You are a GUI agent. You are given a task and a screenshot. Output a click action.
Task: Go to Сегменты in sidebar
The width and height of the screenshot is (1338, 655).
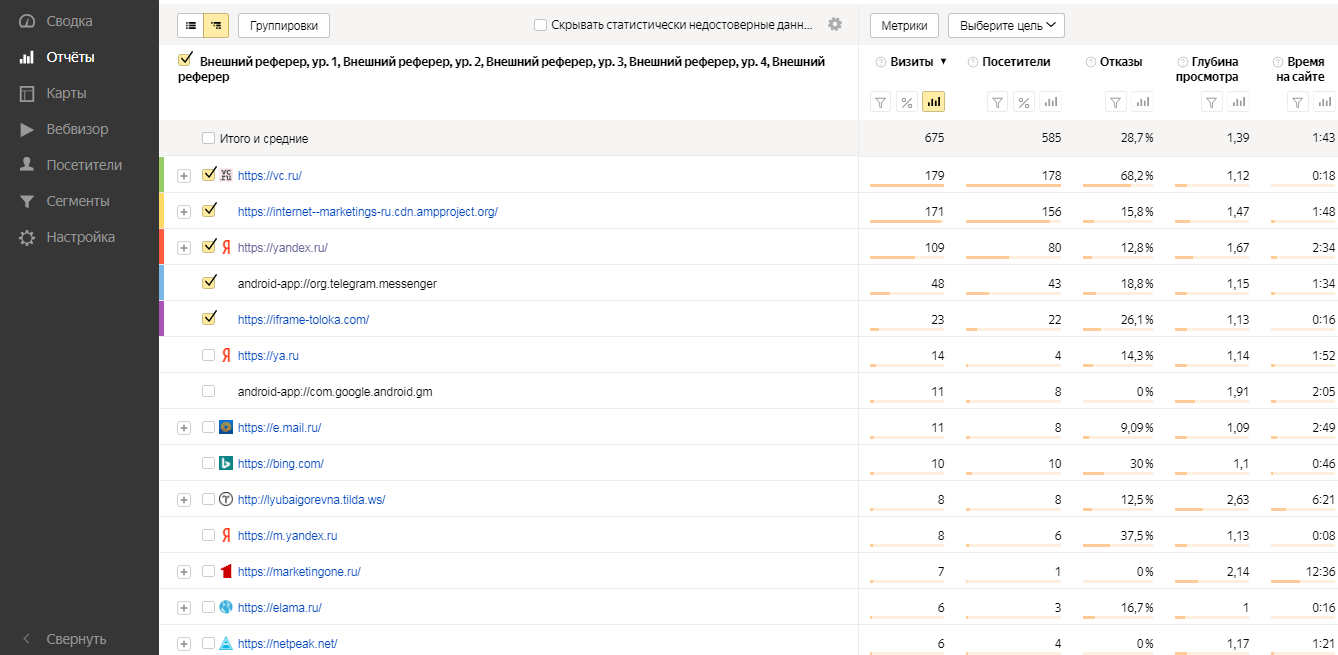77,201
